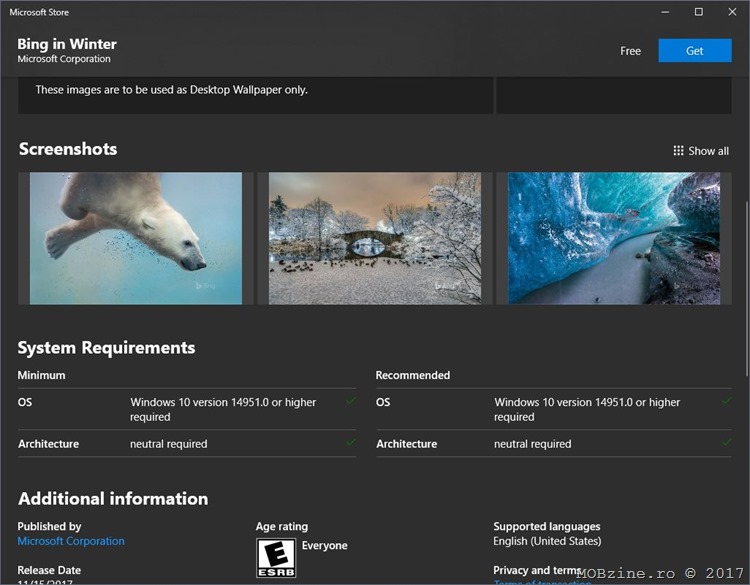The width and height of the screenshot is (750, 585).
Task: Click the vertical scrollbar on the right edge
Action: coord(747,288)
